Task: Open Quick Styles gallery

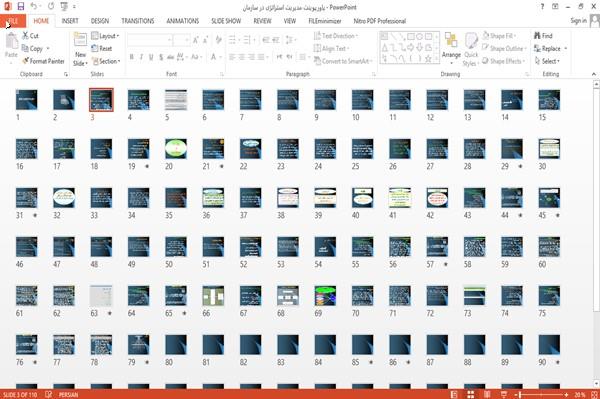Action: (471, 50)
